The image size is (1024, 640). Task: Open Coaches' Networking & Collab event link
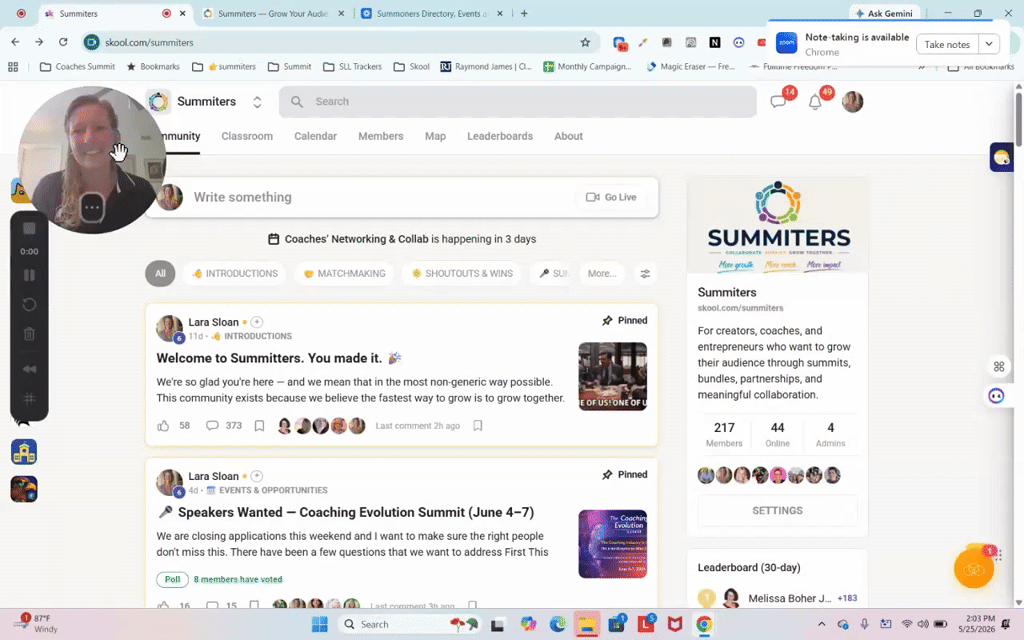point(357,239)
